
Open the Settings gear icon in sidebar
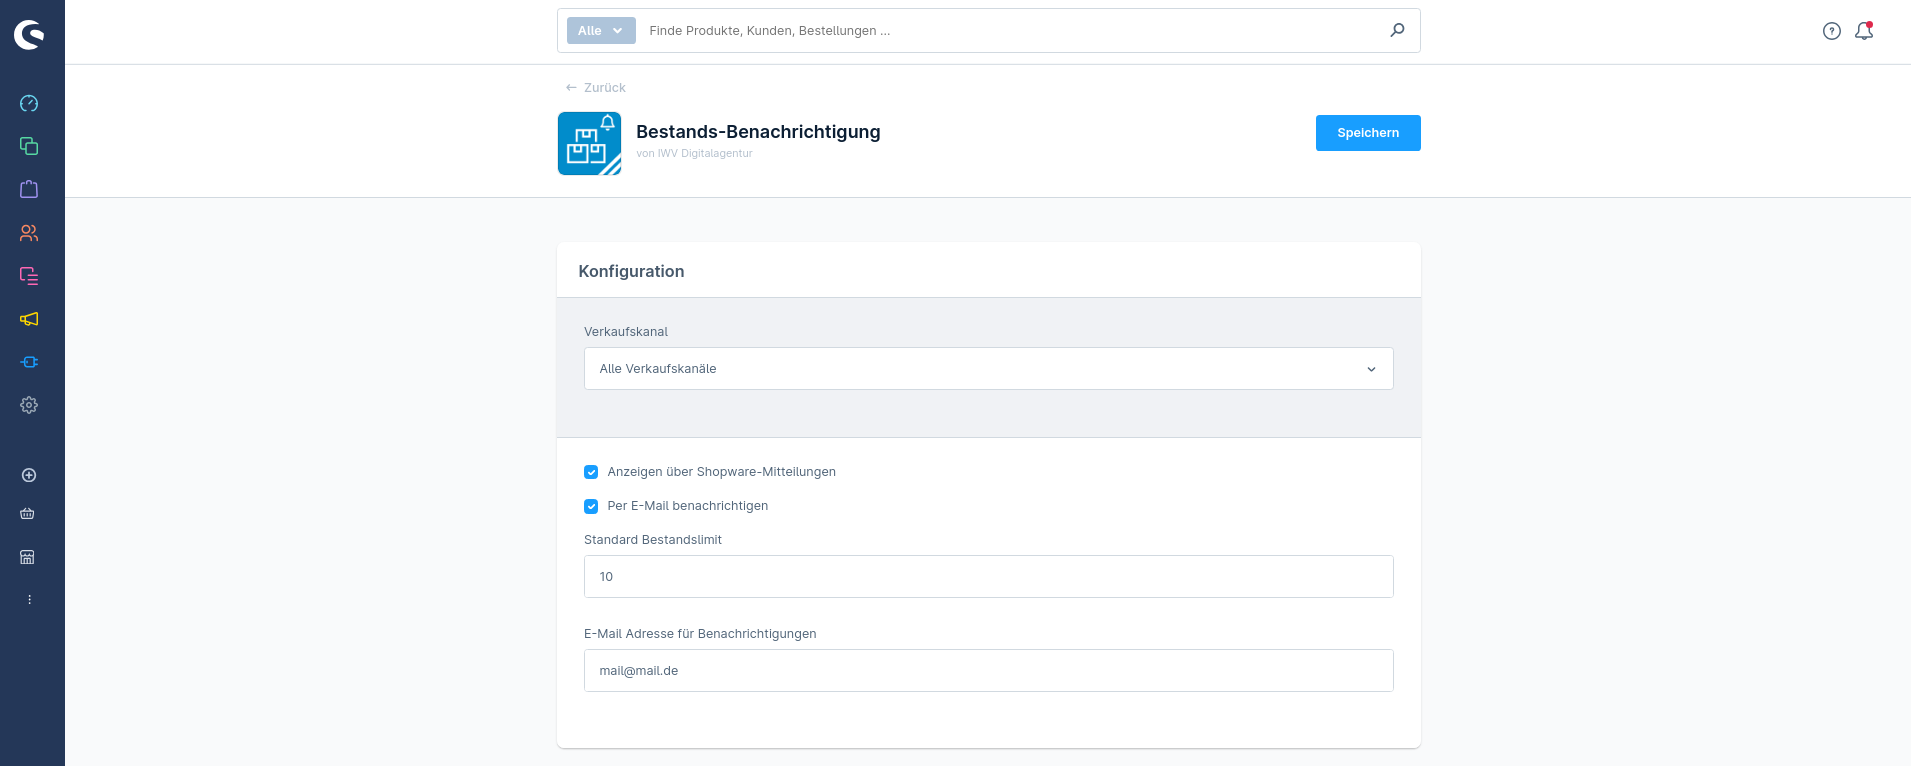29,405
